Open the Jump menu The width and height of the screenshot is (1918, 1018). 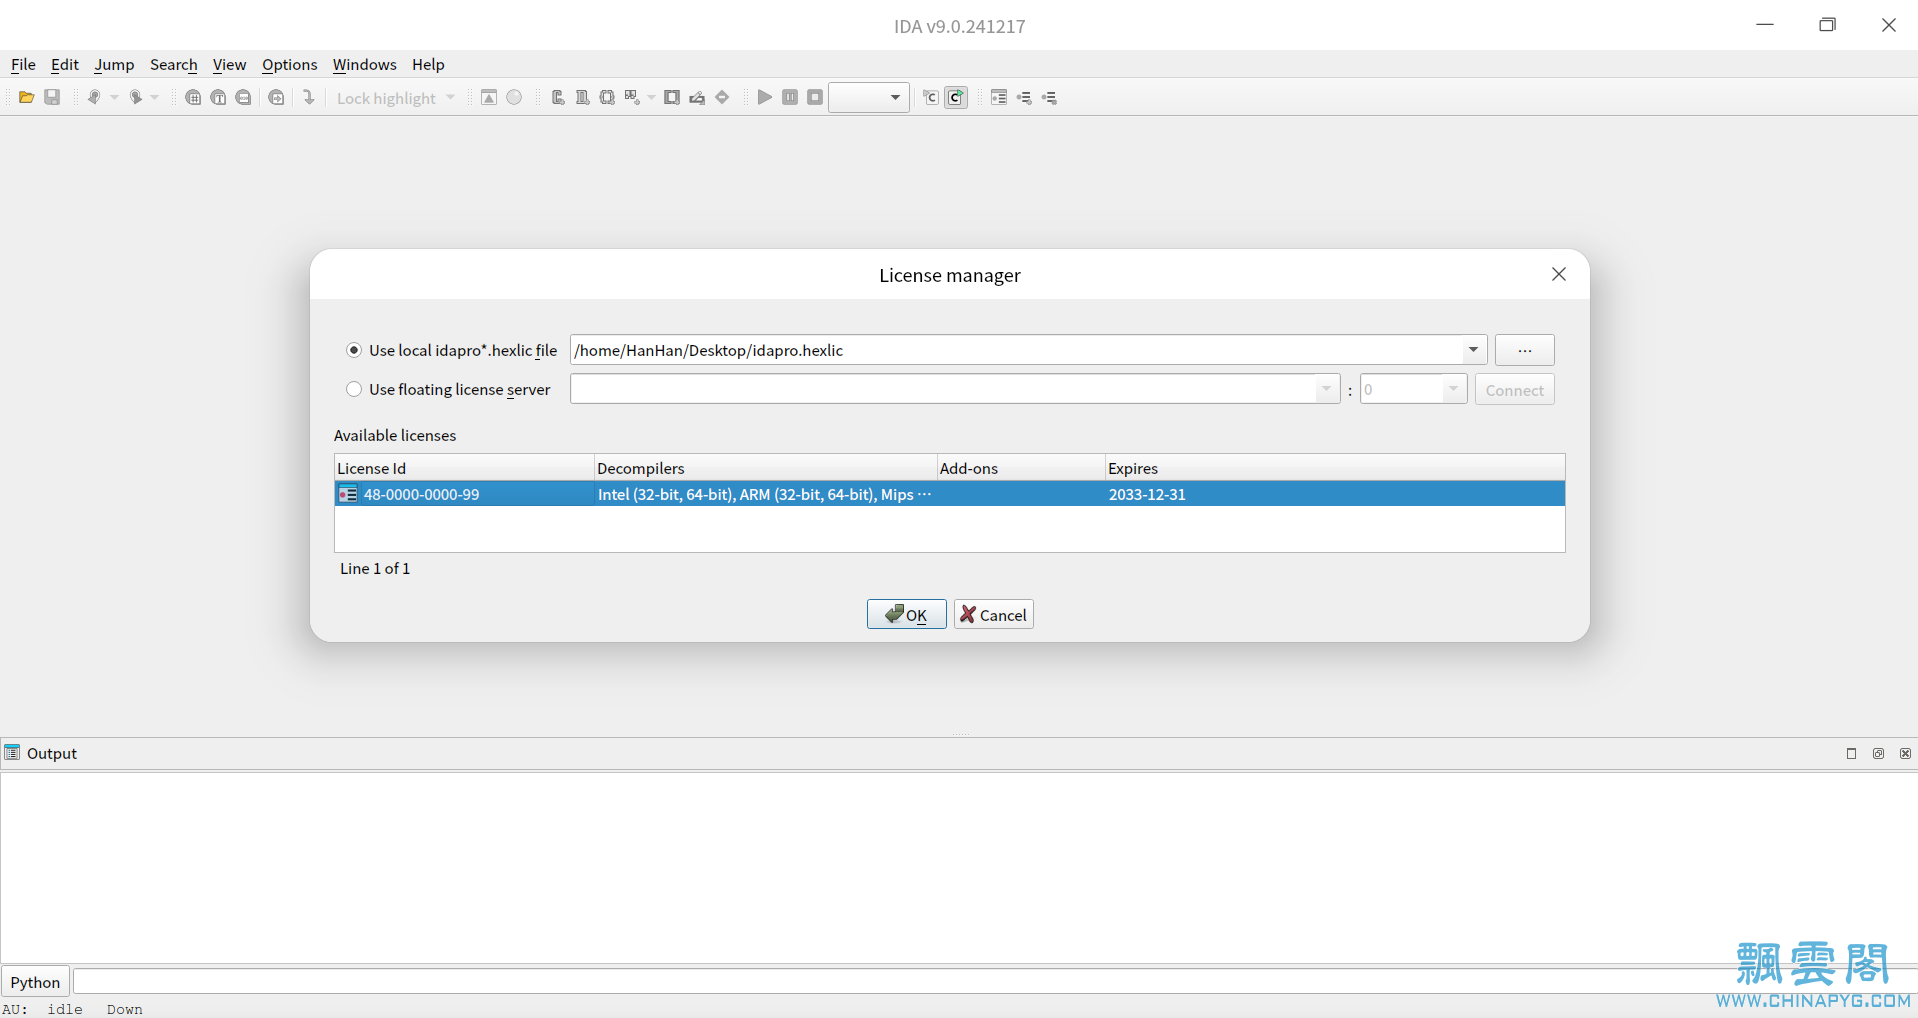point(114,64)
